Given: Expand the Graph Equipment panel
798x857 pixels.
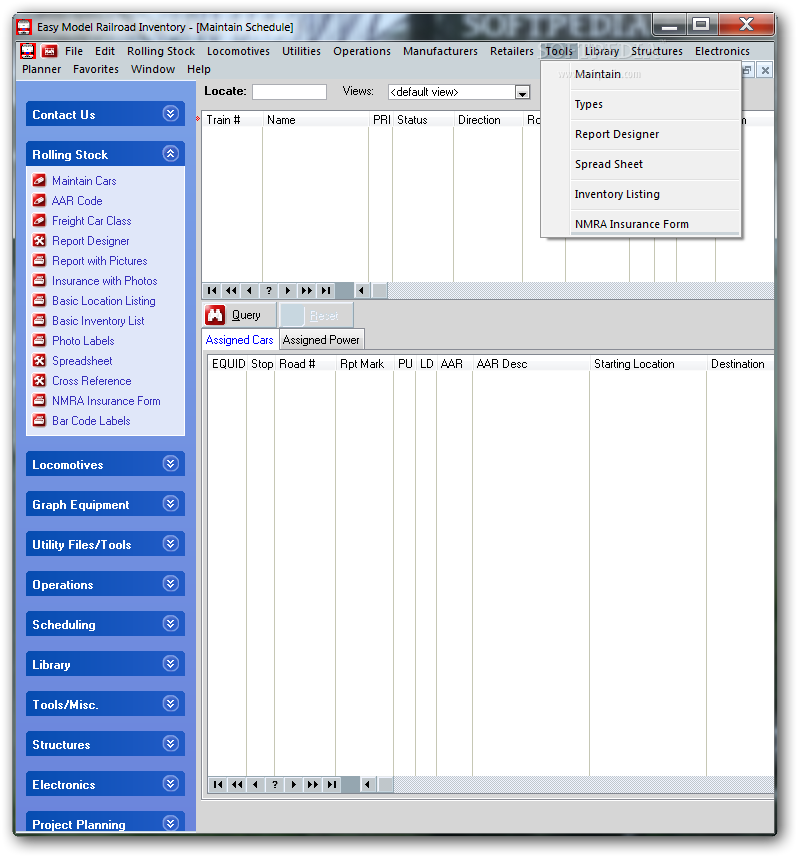Looking at the screenshot, I should tap(171, 504).
